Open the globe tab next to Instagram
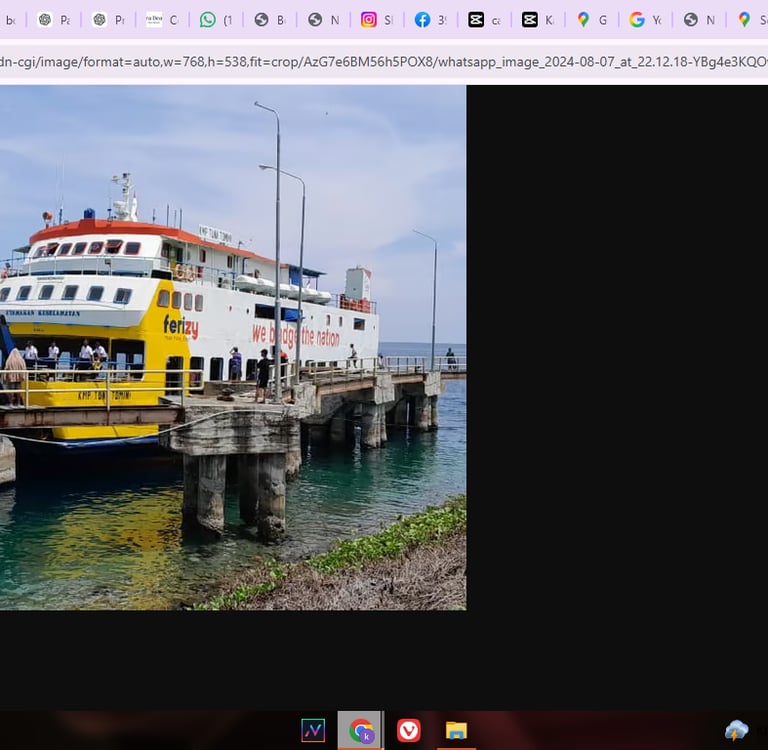The height and width of the screenshot is (750, 768). pyautogui.click(x=323, y=20)
